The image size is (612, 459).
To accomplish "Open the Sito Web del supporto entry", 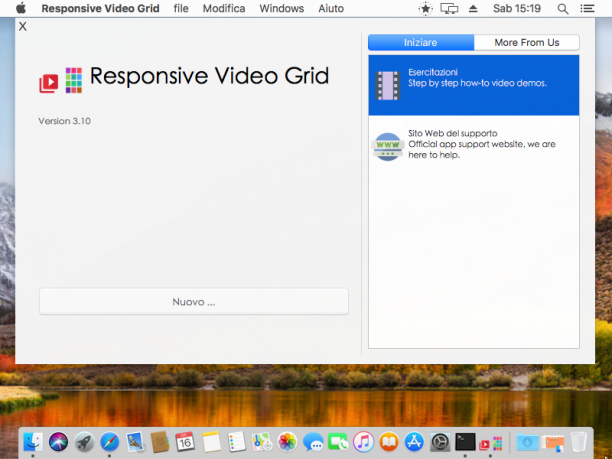I will point(474,144).
